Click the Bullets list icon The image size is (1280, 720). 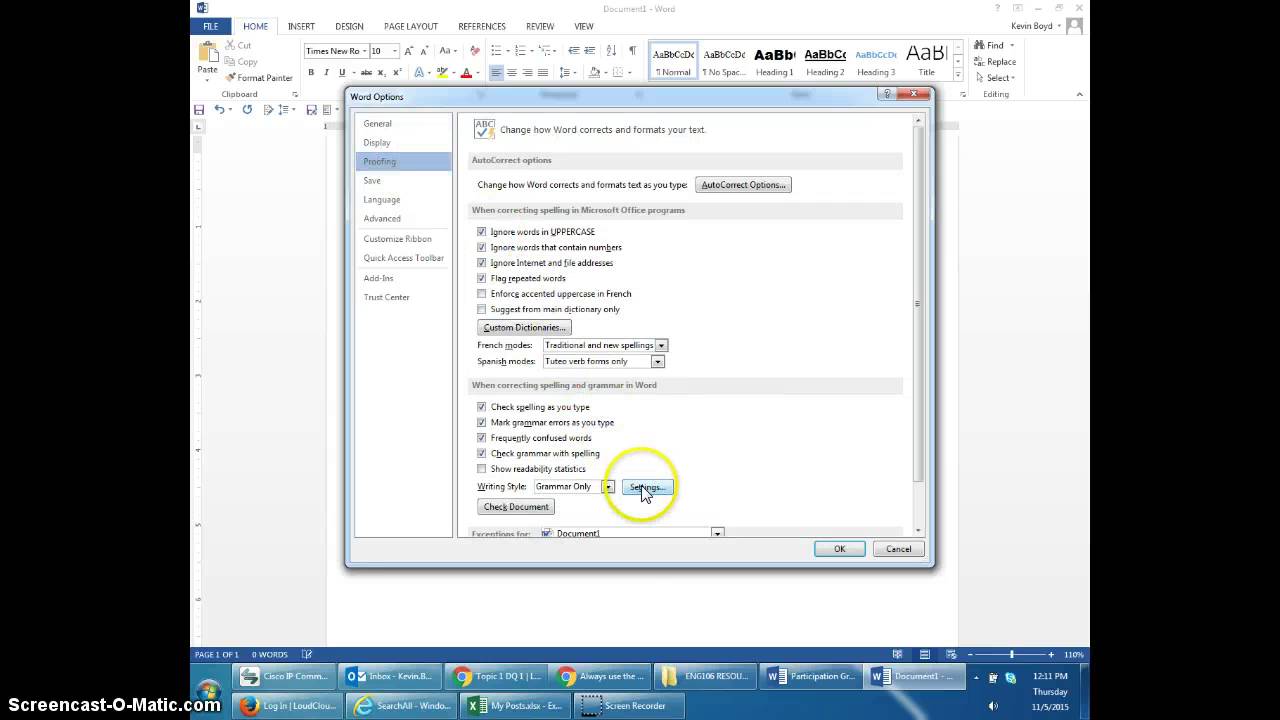[x=494, y=51]
